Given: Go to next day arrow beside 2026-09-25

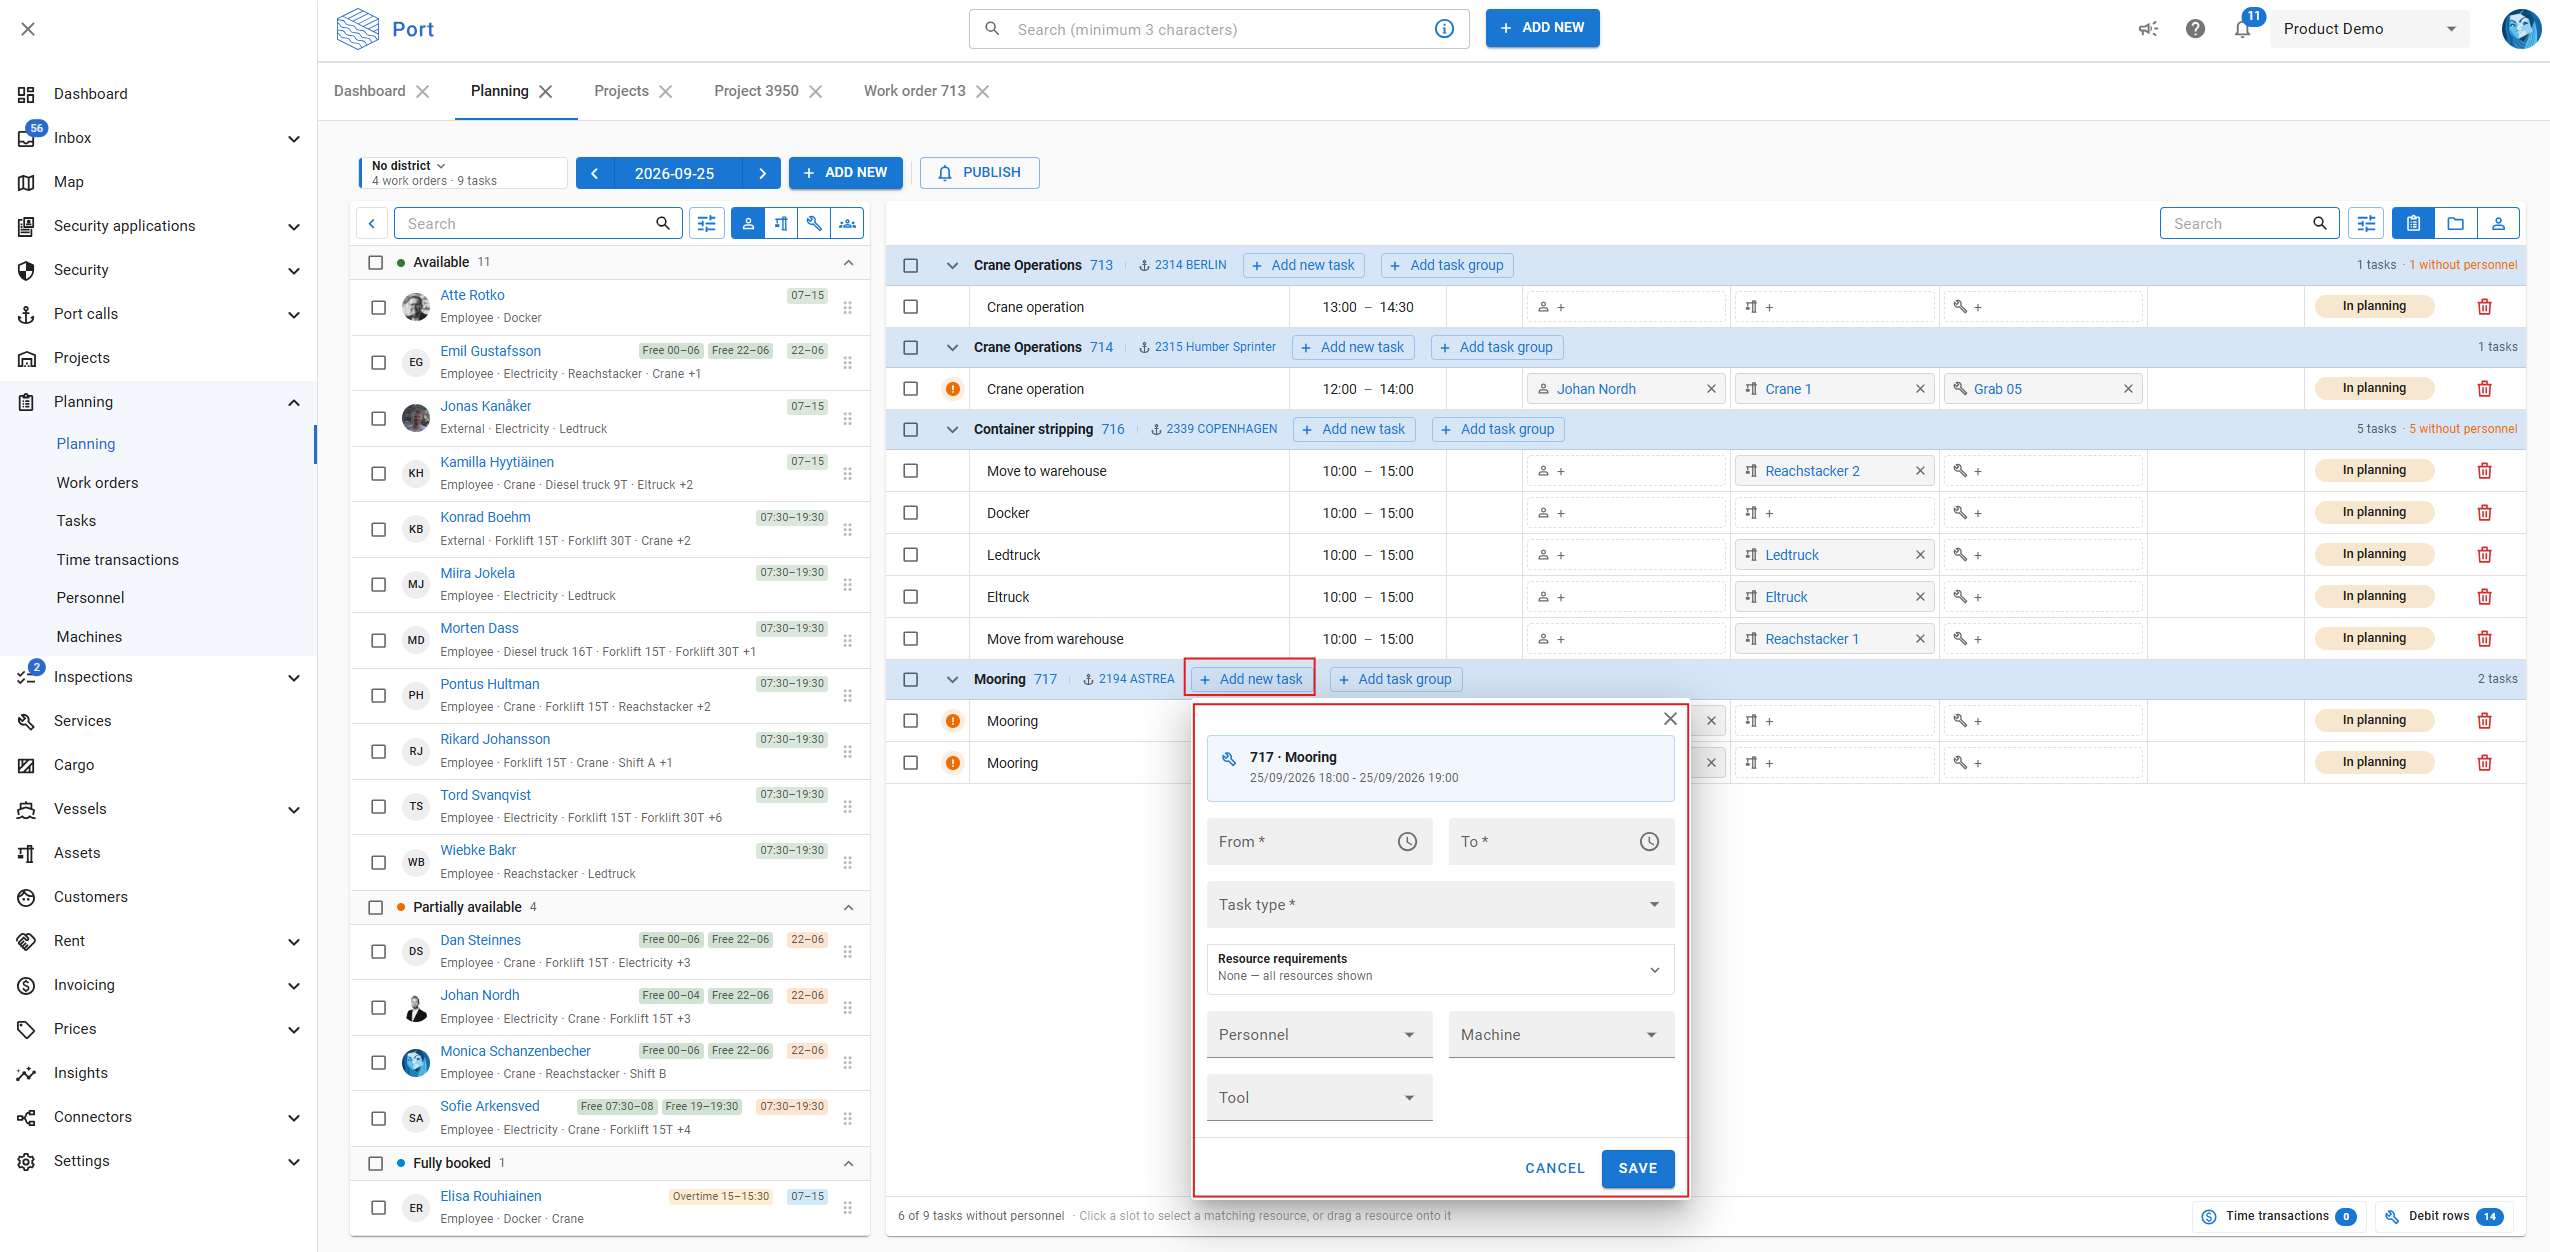Looking at the screenshot, I should 762,173.
